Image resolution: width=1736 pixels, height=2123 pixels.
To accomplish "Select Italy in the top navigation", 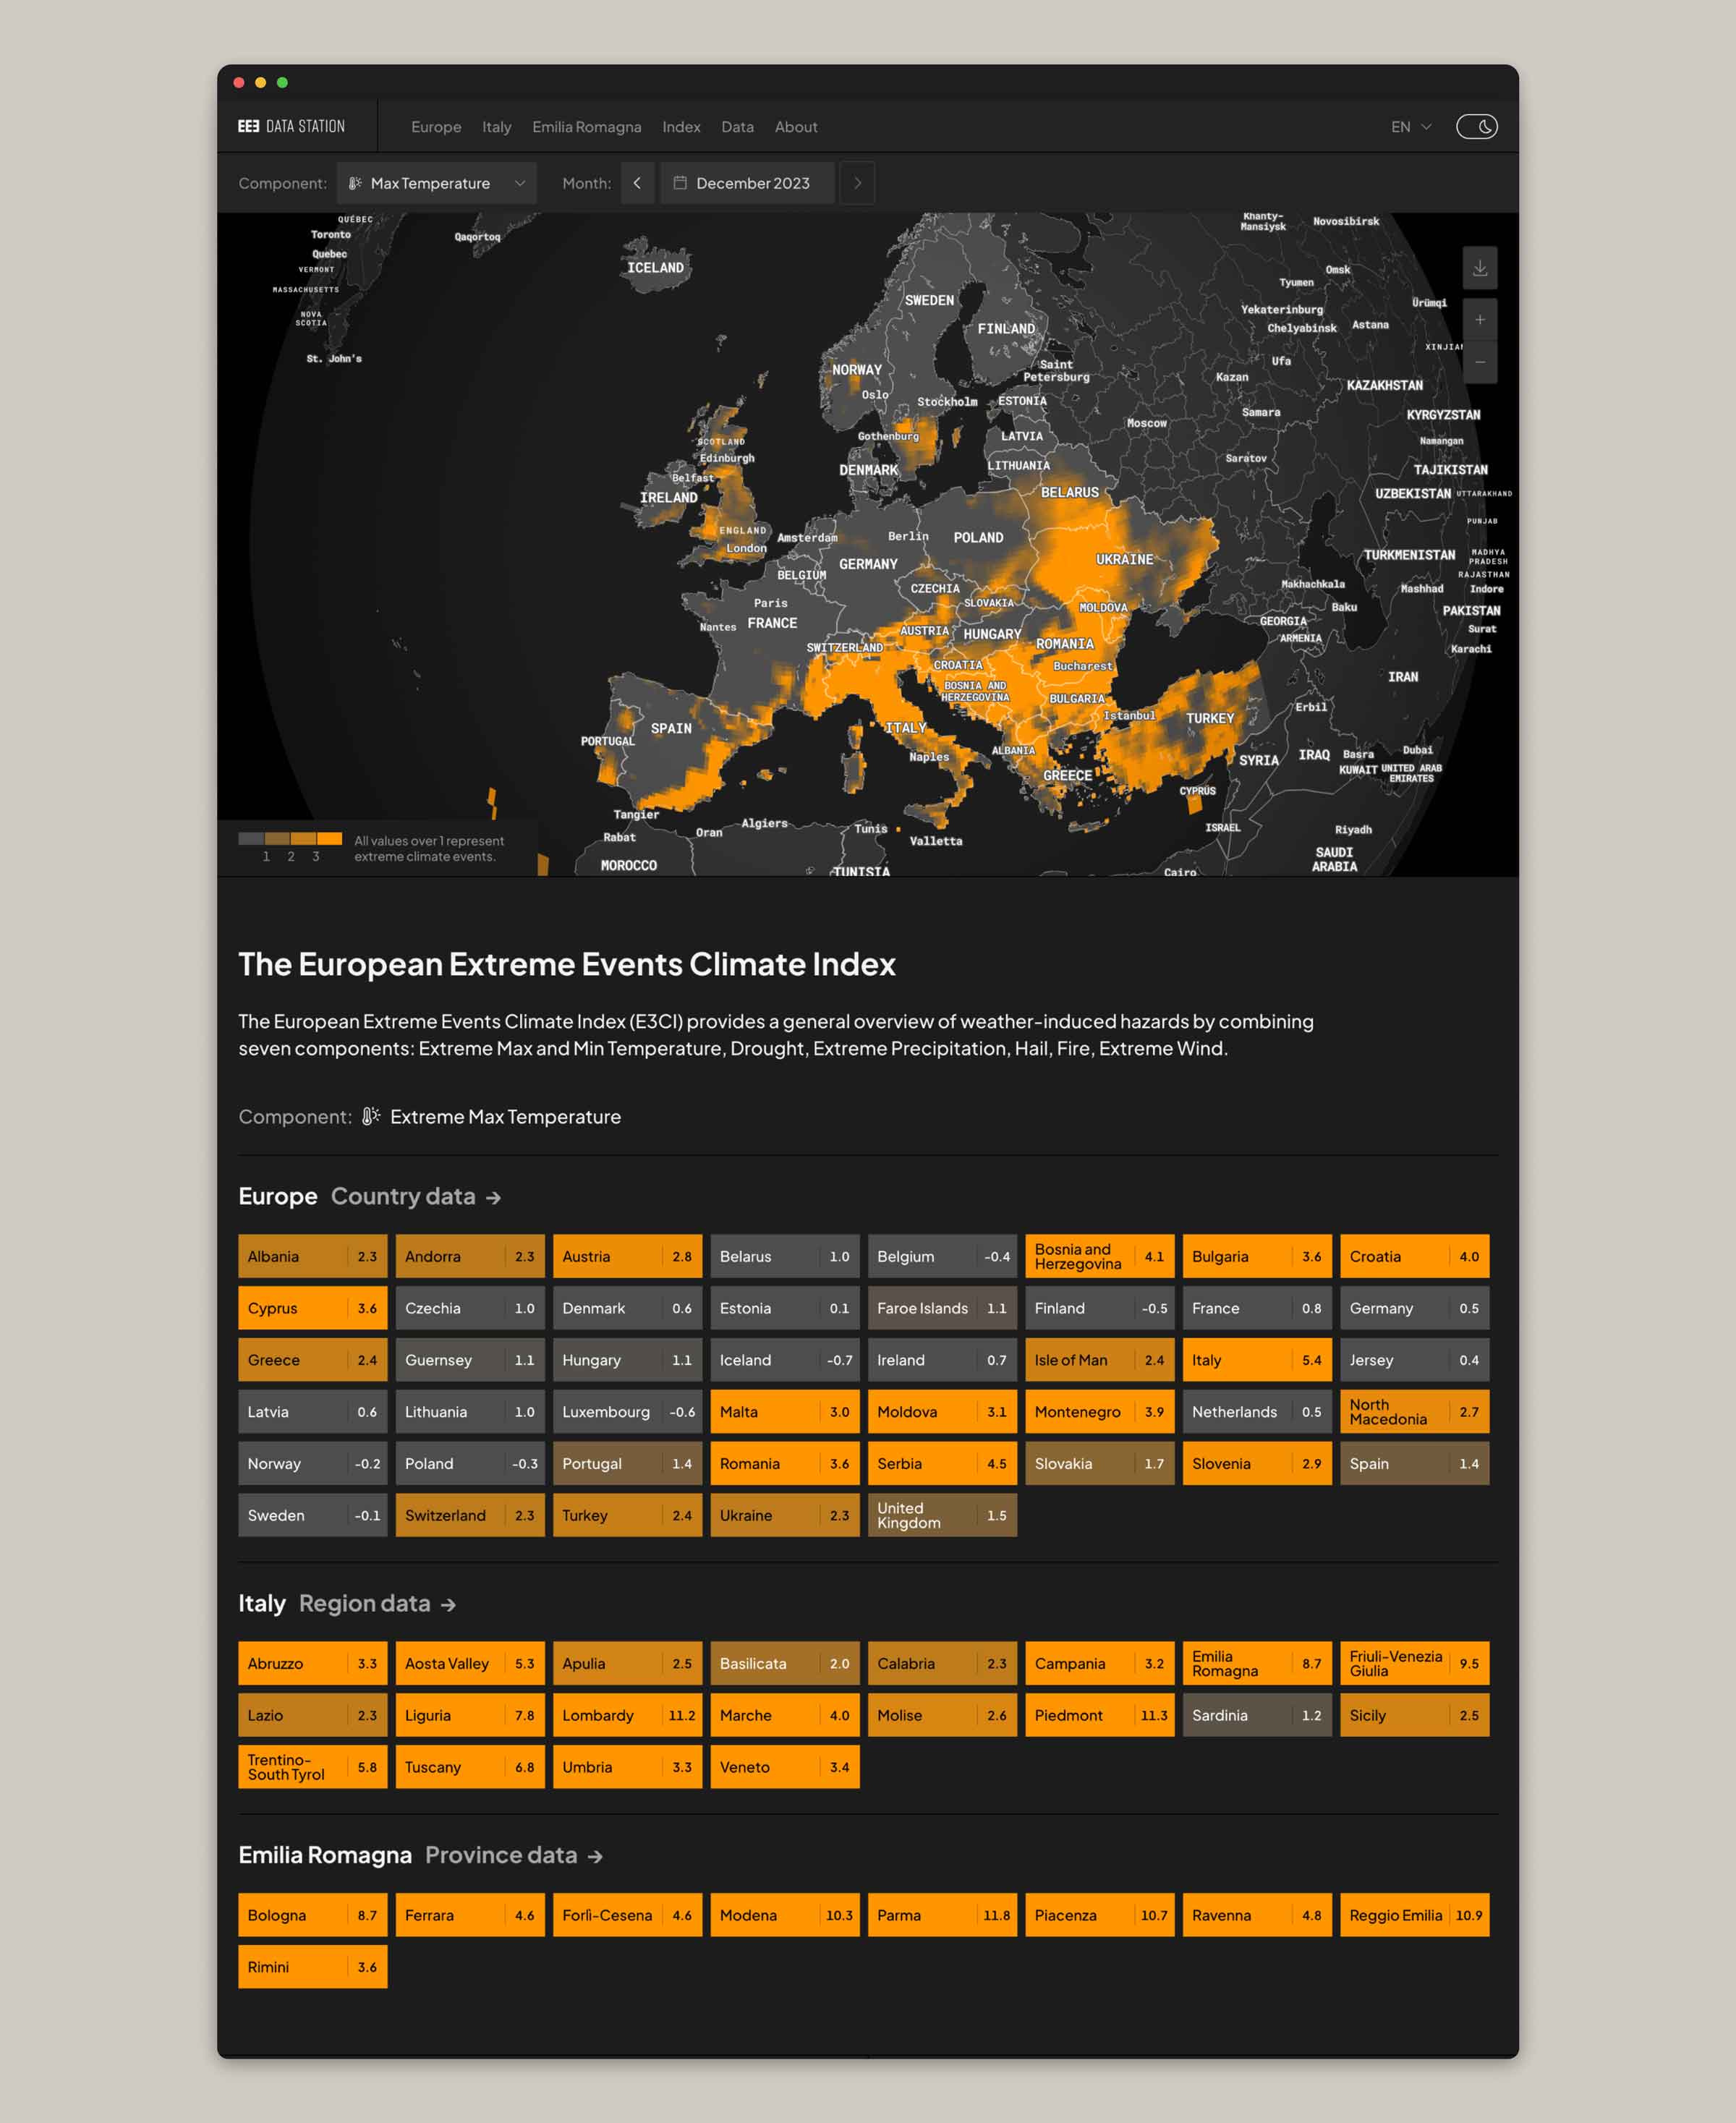I will tap(496, 127).
